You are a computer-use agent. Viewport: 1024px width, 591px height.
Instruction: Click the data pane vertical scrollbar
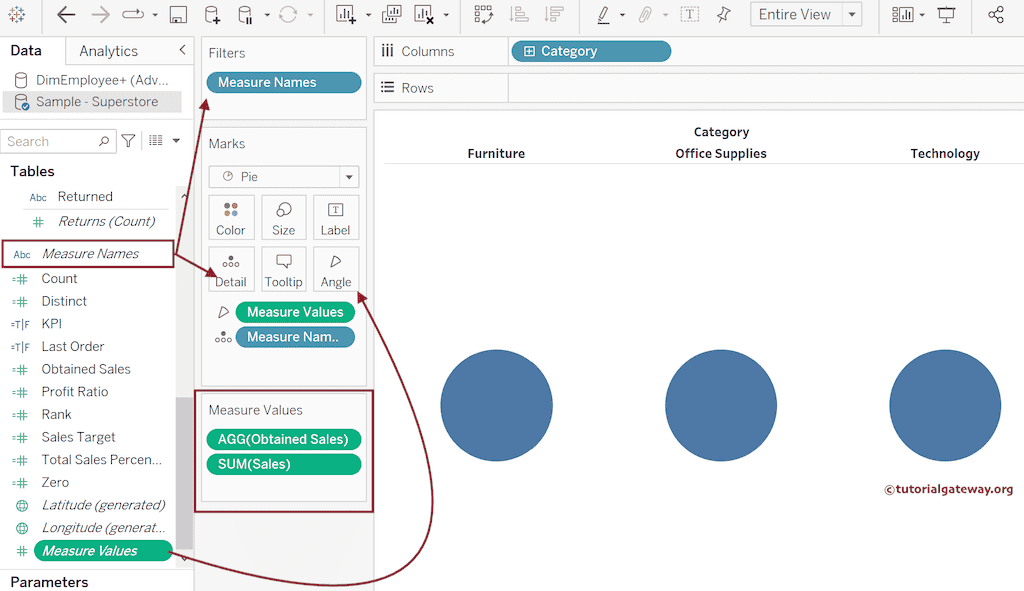click(184, 473)
